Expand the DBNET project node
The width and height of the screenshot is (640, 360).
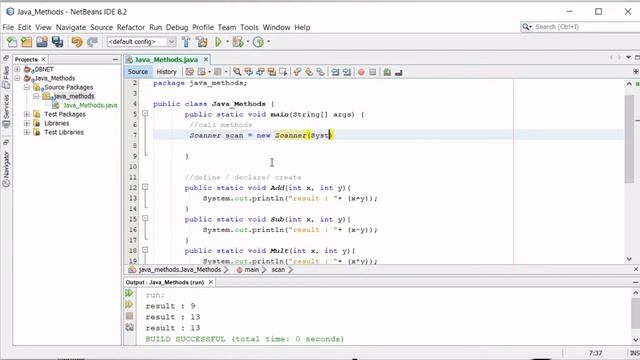[x=18, y=69]
